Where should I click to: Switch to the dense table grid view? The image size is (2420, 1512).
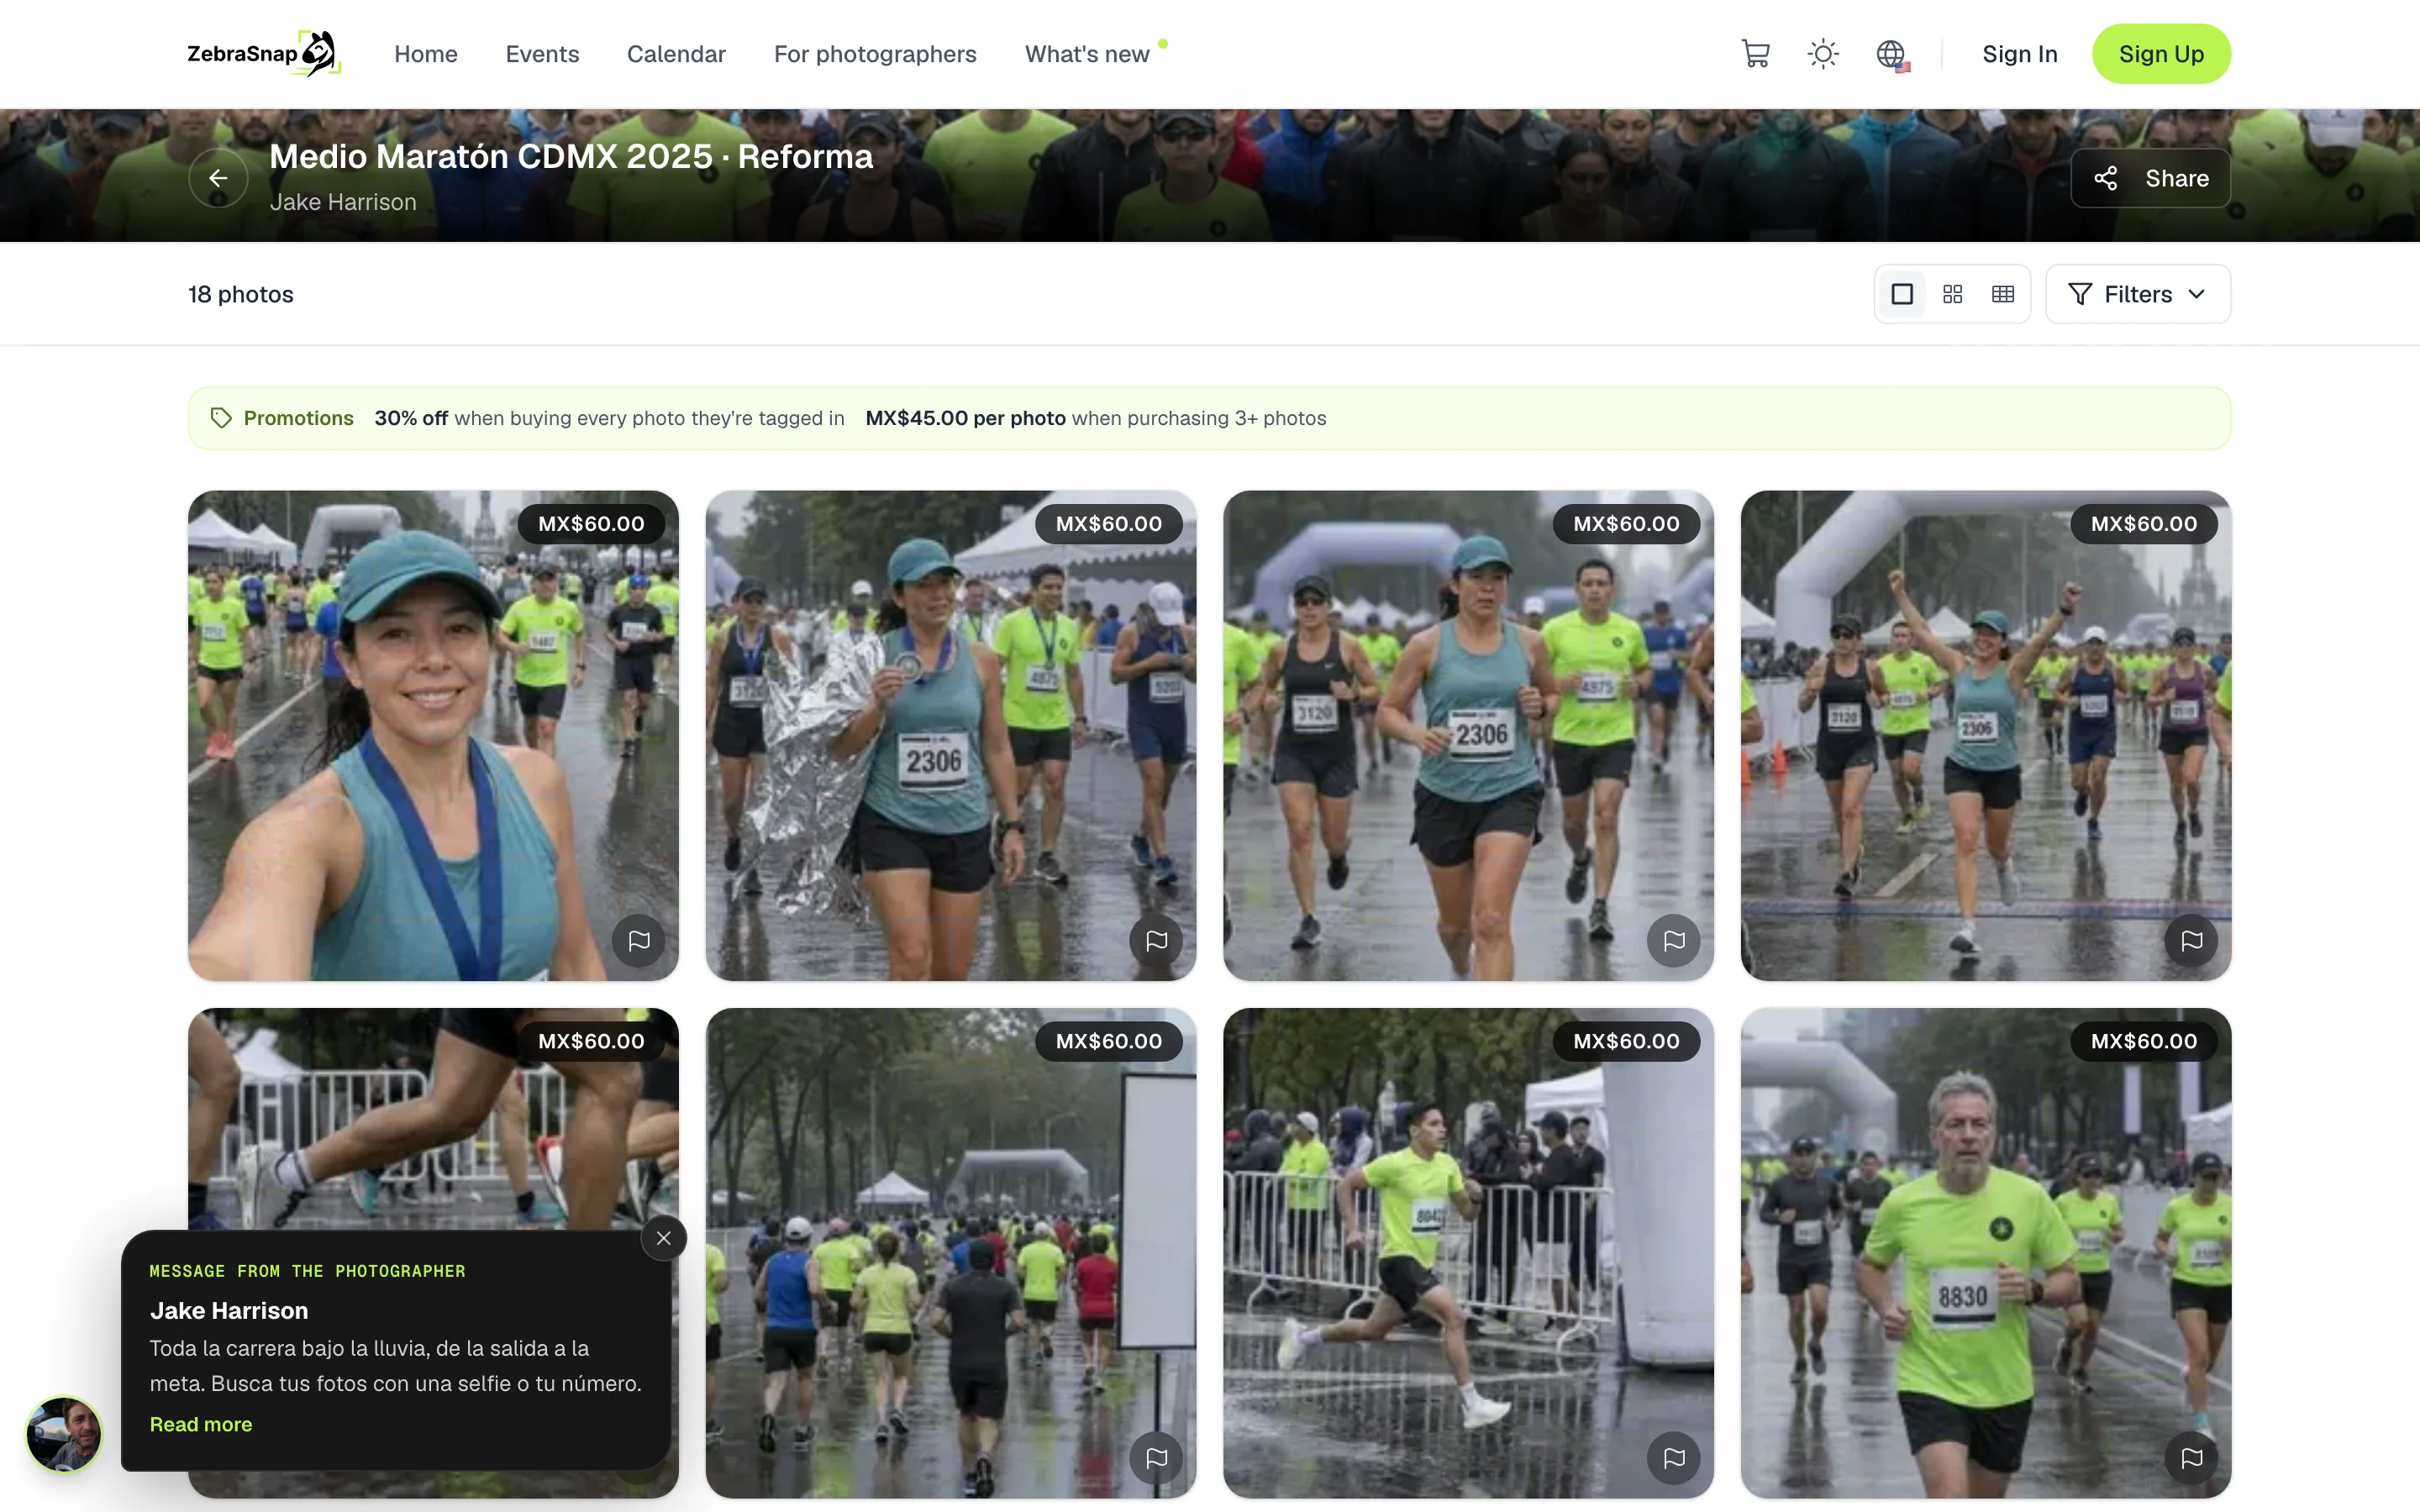point(2002,294)
